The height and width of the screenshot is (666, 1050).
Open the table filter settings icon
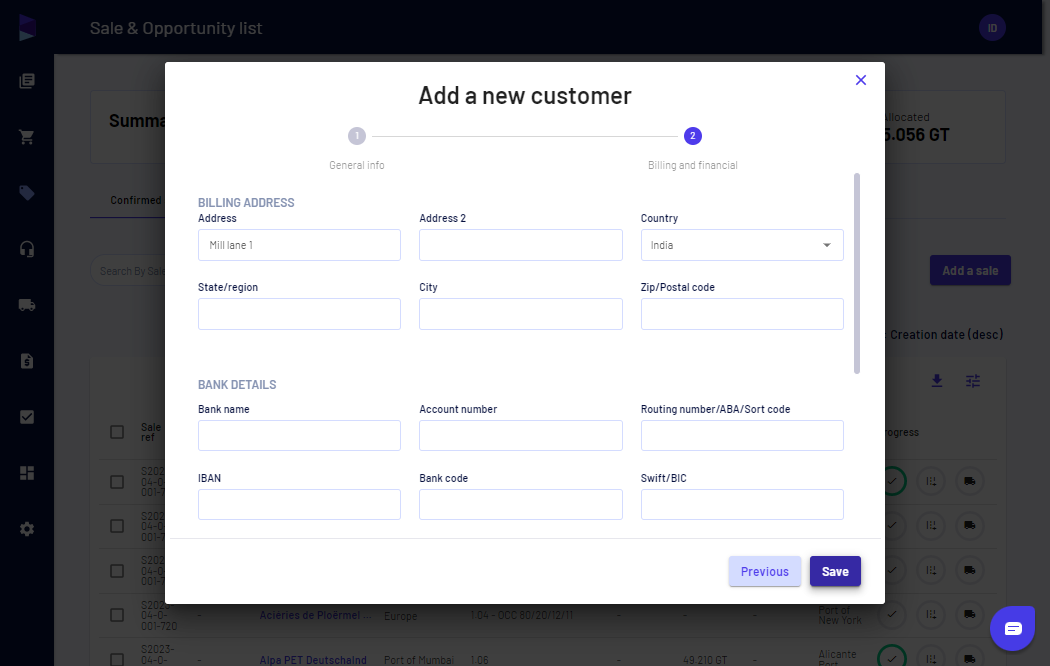tap(972, 381)
